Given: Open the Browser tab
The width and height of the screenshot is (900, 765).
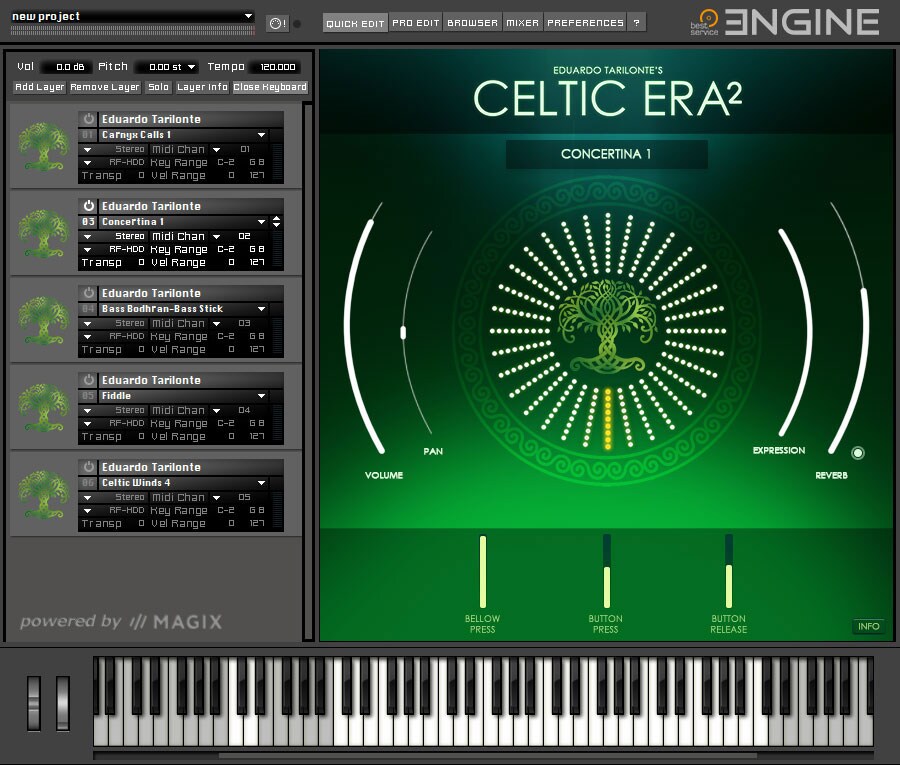Looking at the screenshot, I should tap(472, 23).
